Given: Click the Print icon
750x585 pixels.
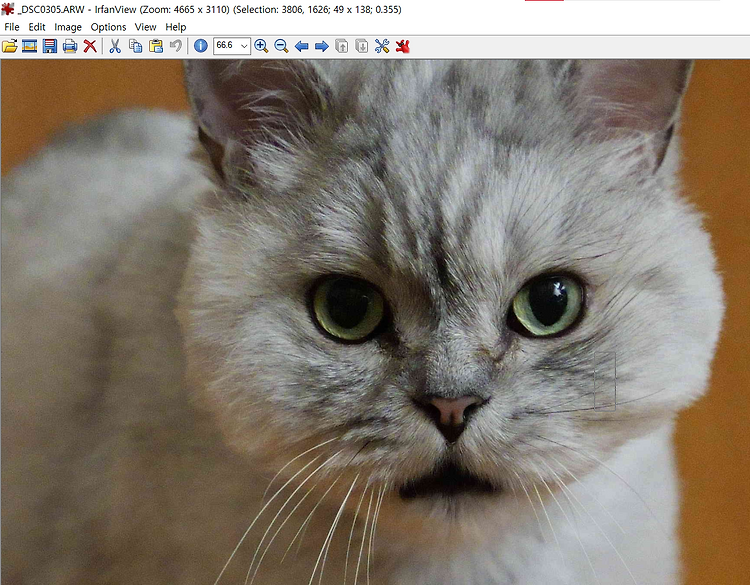Looking at the screenshot, I should pyautogui.click(x=70, y=46).
